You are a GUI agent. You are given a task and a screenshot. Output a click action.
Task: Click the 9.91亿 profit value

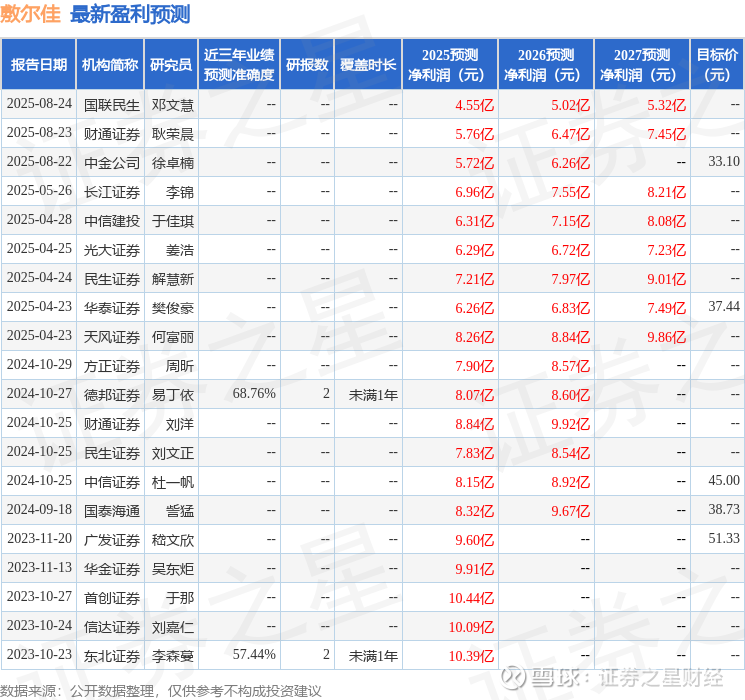475,569
